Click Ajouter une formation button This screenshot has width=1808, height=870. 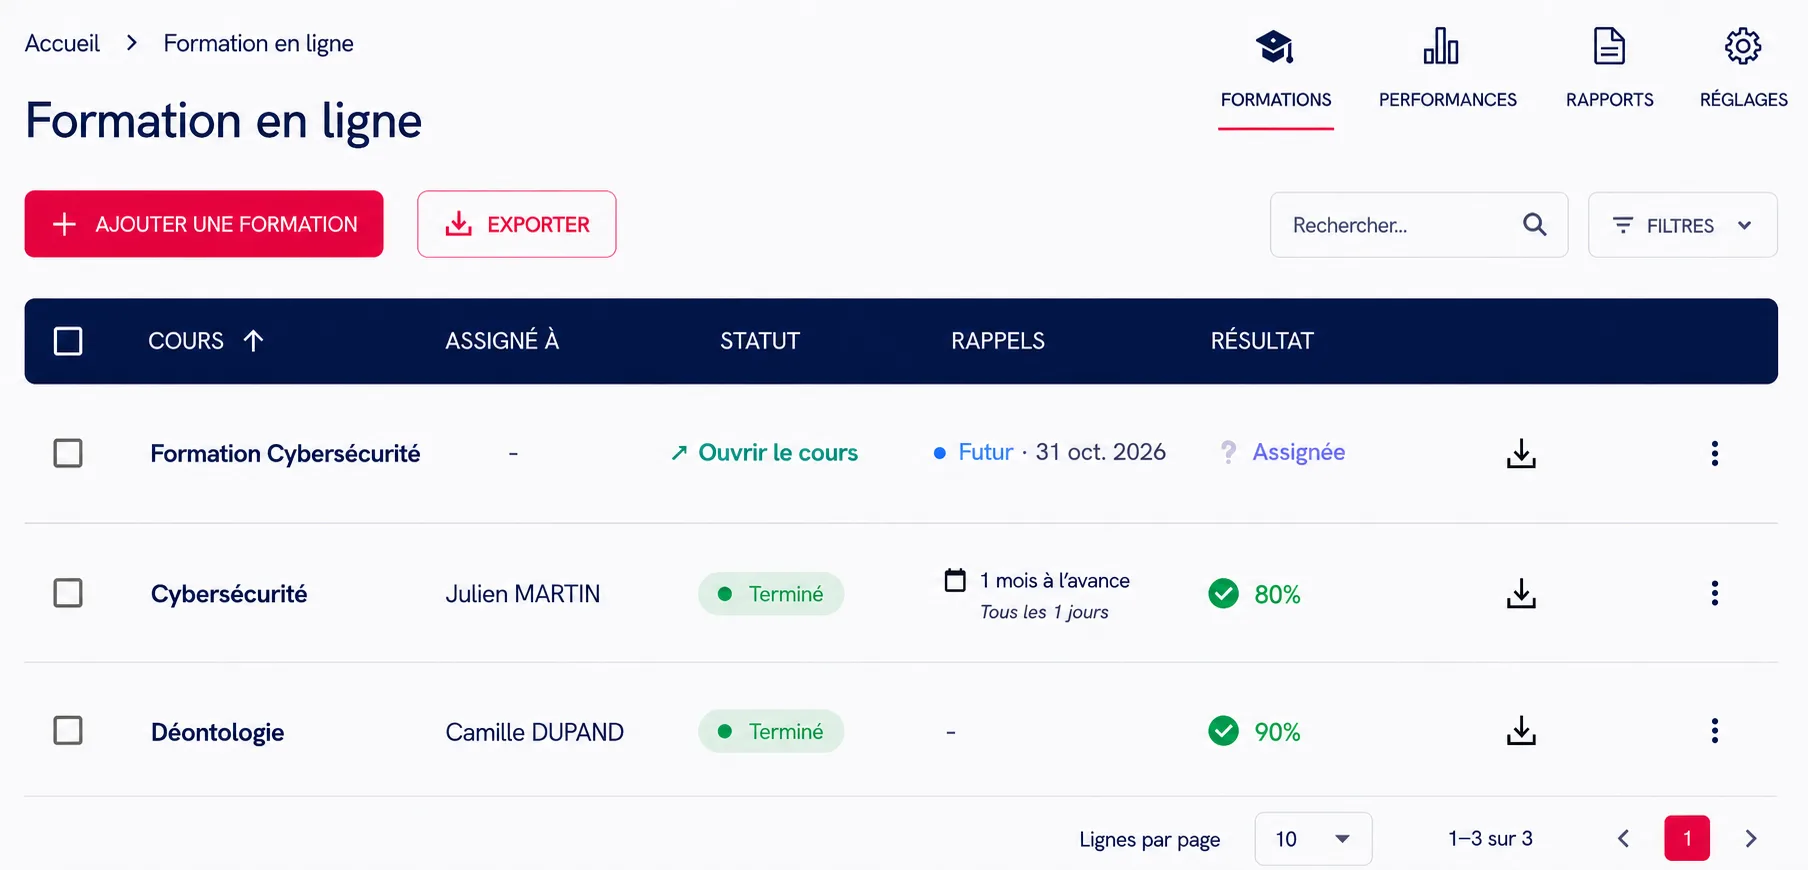[x=204, y=224]
